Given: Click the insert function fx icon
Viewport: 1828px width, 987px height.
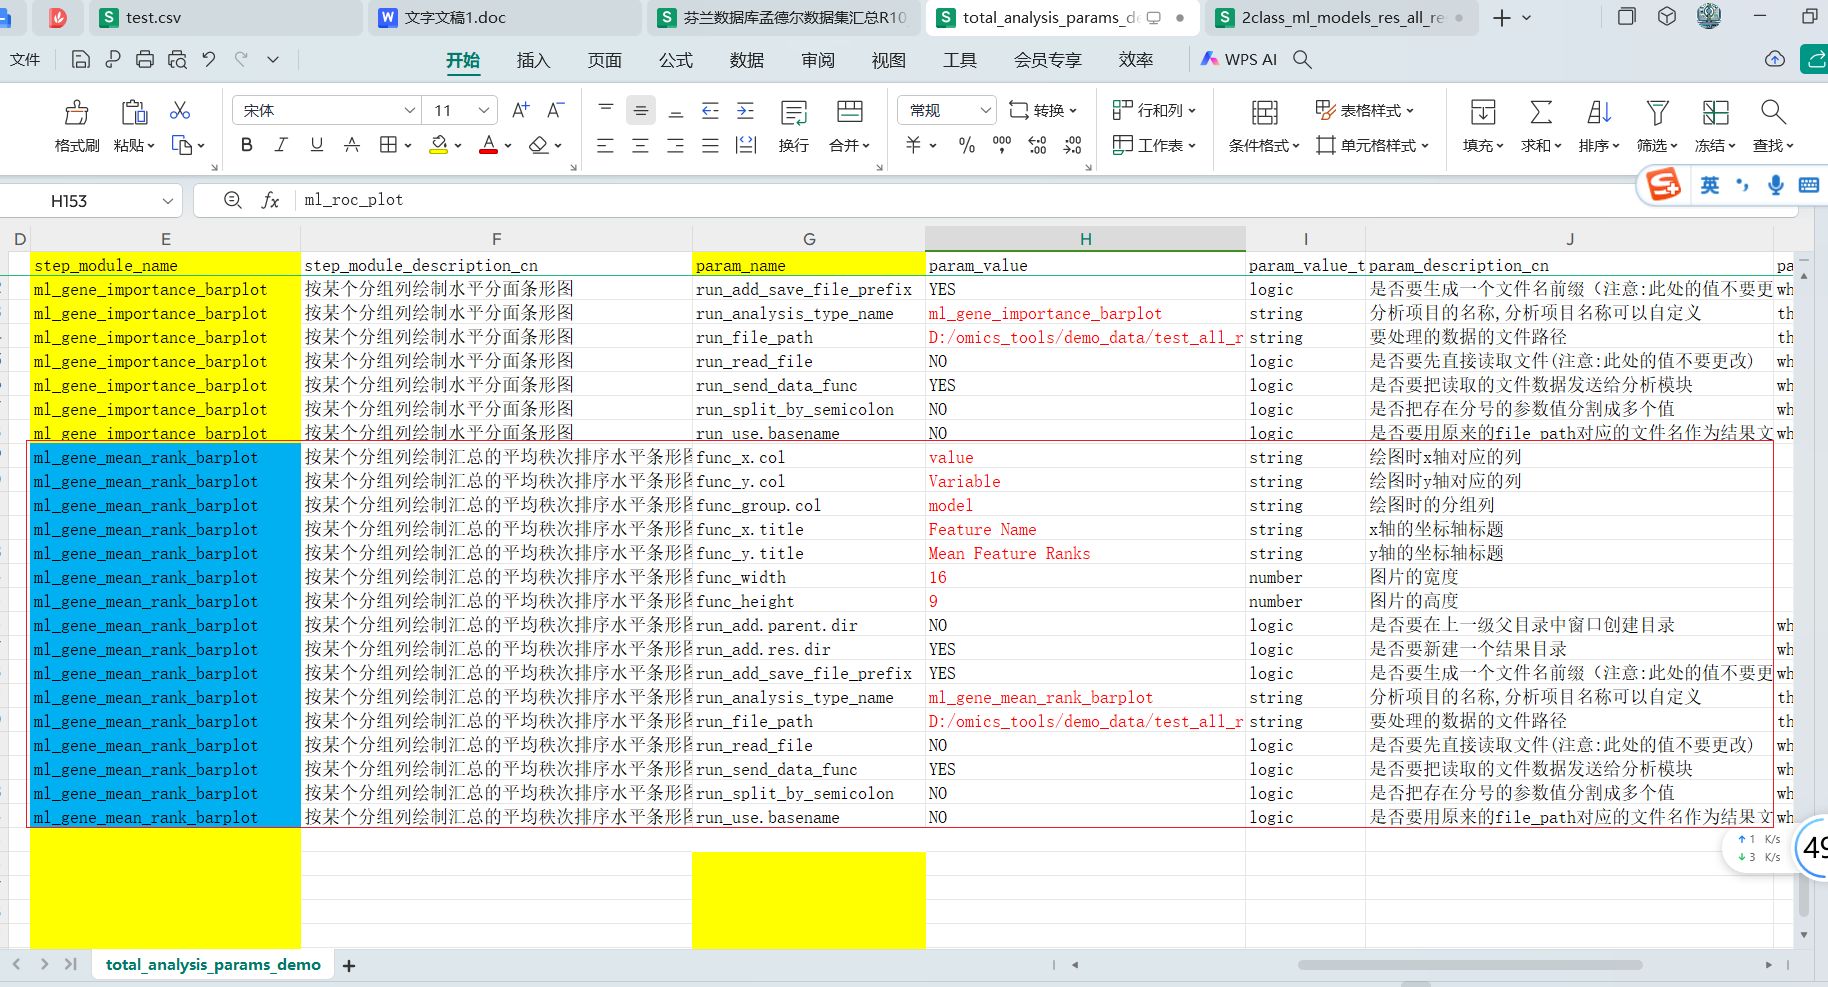Looking at the screenshot, I should 270,201.
